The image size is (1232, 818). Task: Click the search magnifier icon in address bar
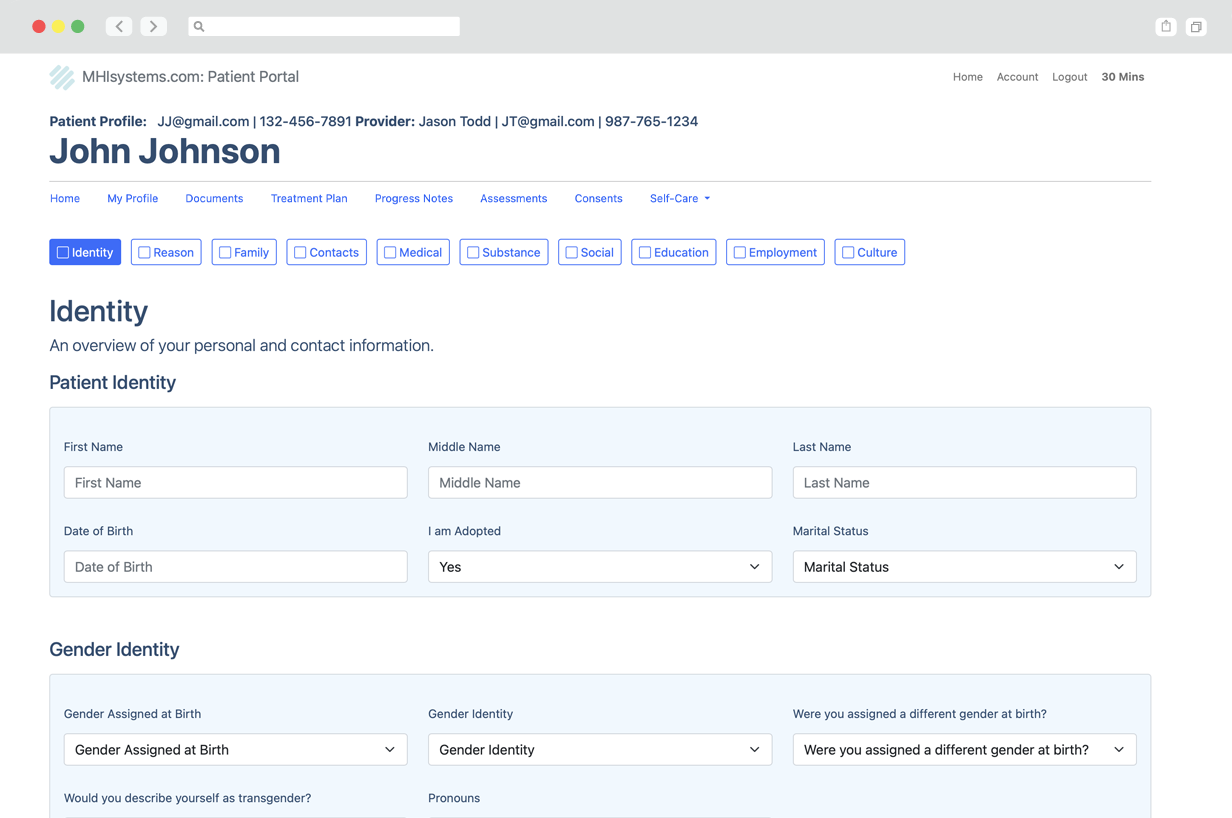pyautogui.click(x=199, y=27)
